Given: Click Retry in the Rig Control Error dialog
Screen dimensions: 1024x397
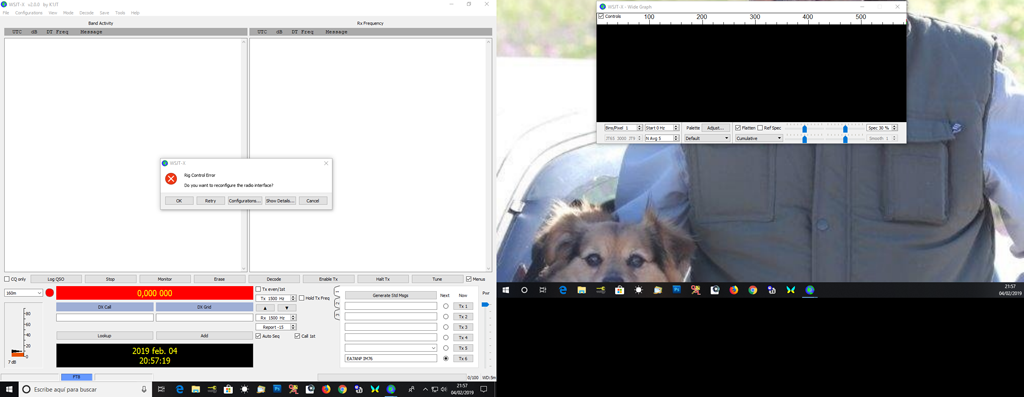Looking at the screenshot, I should point(210,200).
